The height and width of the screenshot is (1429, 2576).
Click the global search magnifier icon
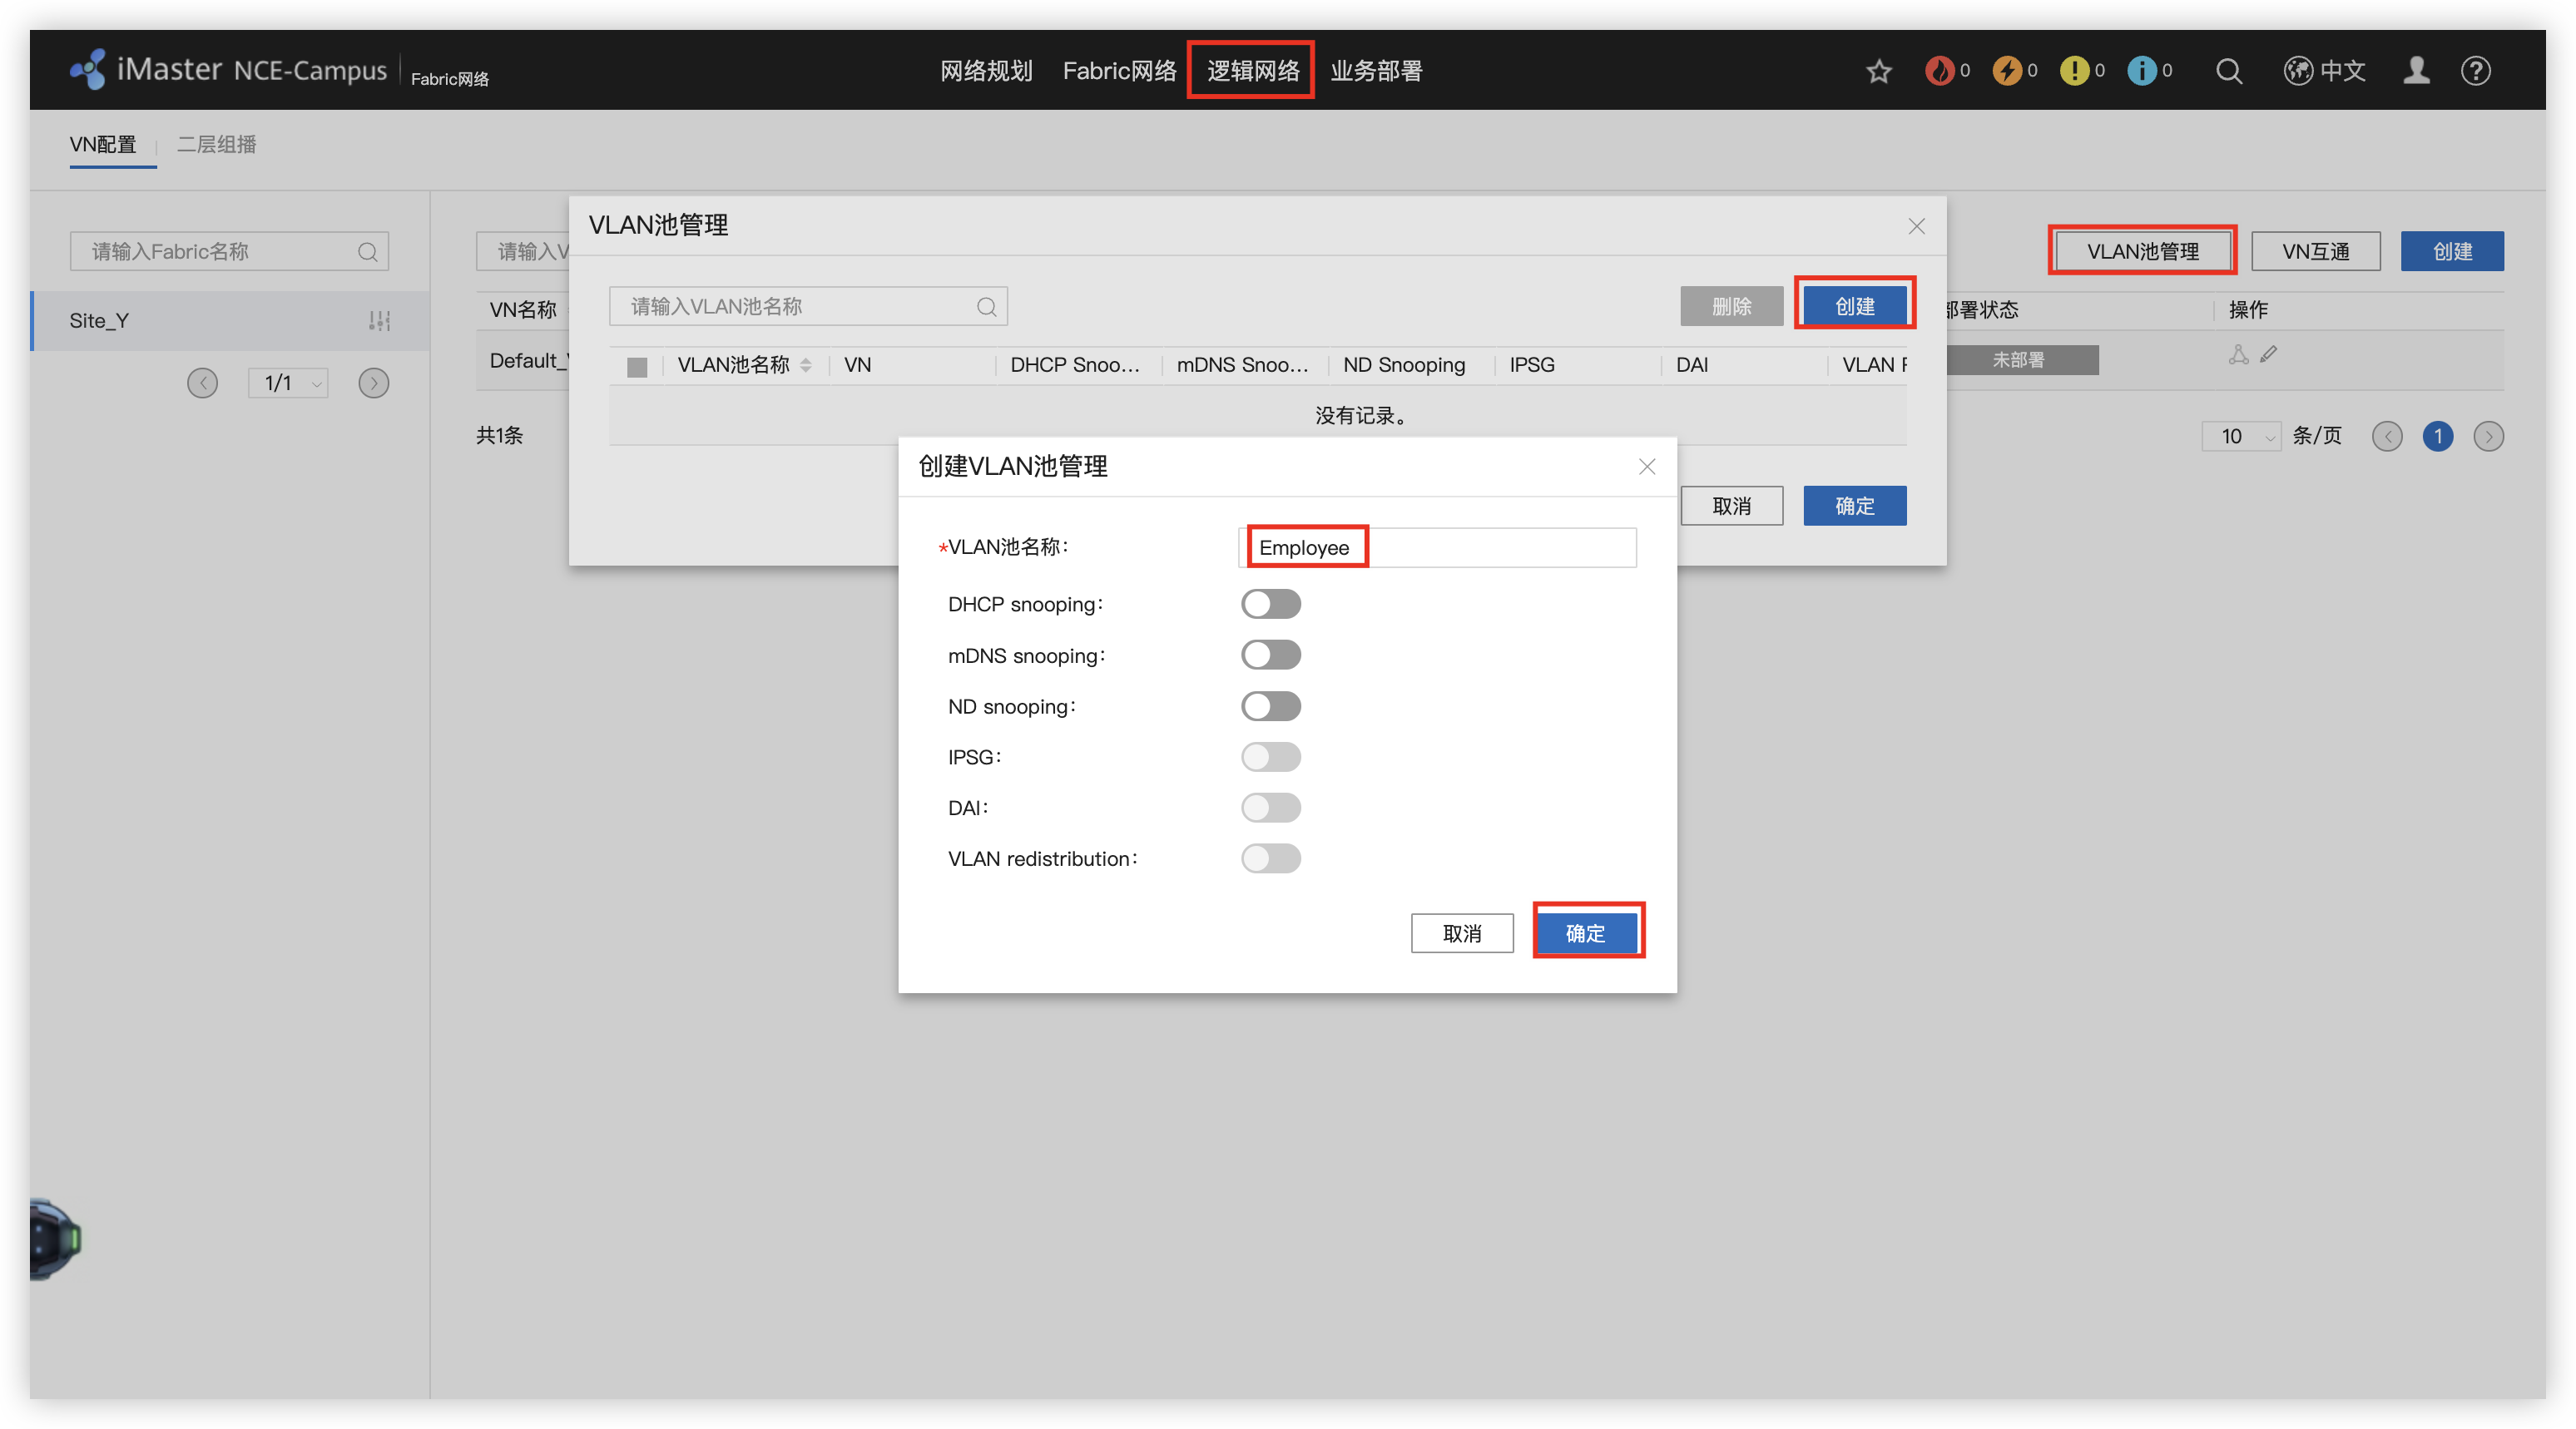pos(2228,71)
